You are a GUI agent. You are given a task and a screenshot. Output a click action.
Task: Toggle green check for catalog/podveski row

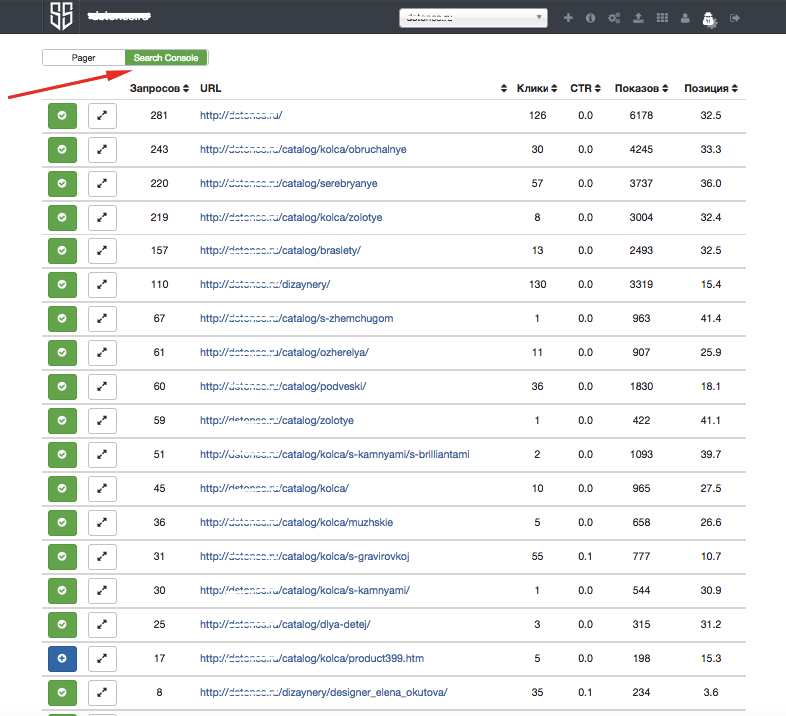click(x=62, y=387)
